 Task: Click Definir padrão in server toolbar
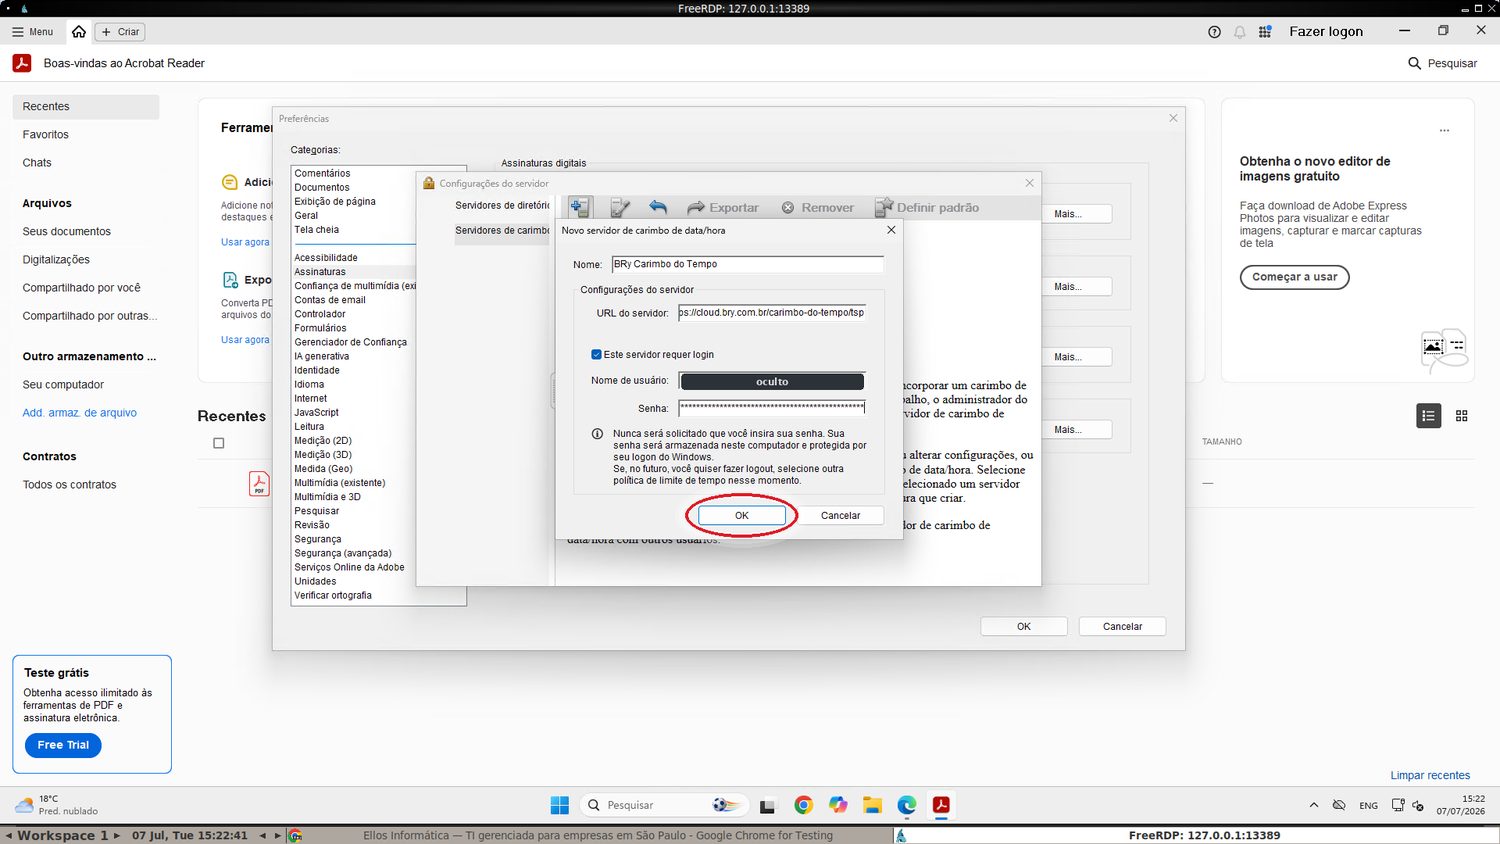tap(927, 207)
